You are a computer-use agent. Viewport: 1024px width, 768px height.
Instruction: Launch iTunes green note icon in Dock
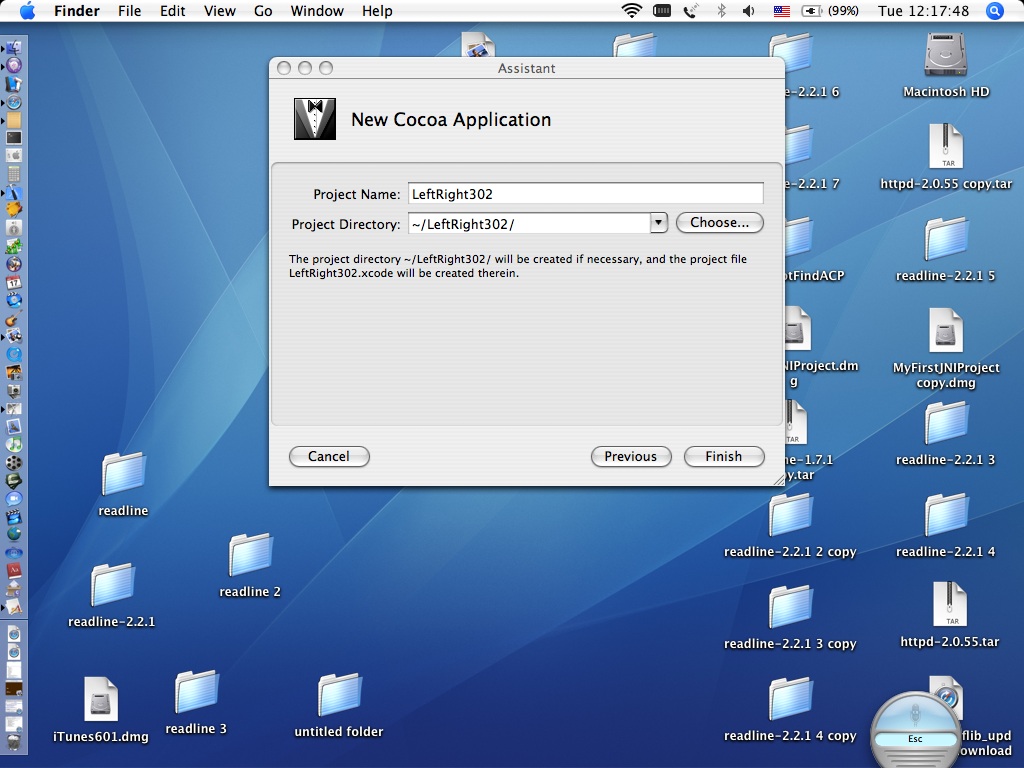point(14,445)
